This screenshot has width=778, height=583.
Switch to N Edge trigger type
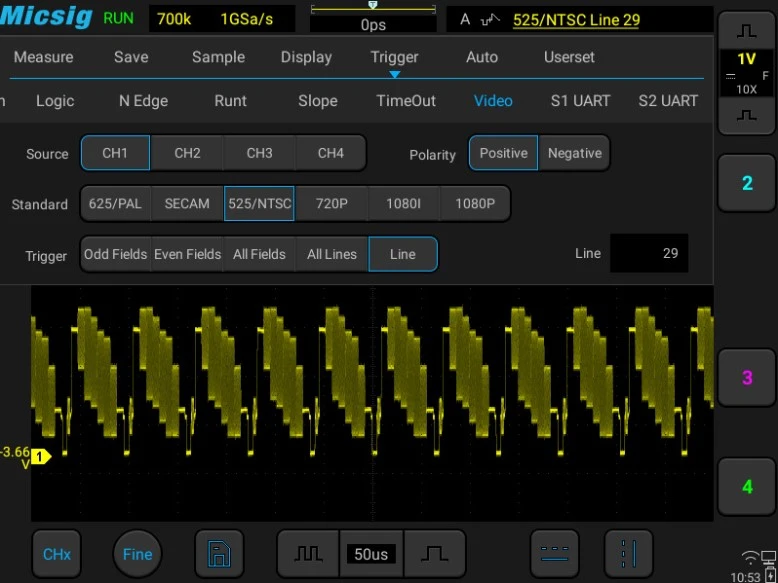click(x=143, y=101)
